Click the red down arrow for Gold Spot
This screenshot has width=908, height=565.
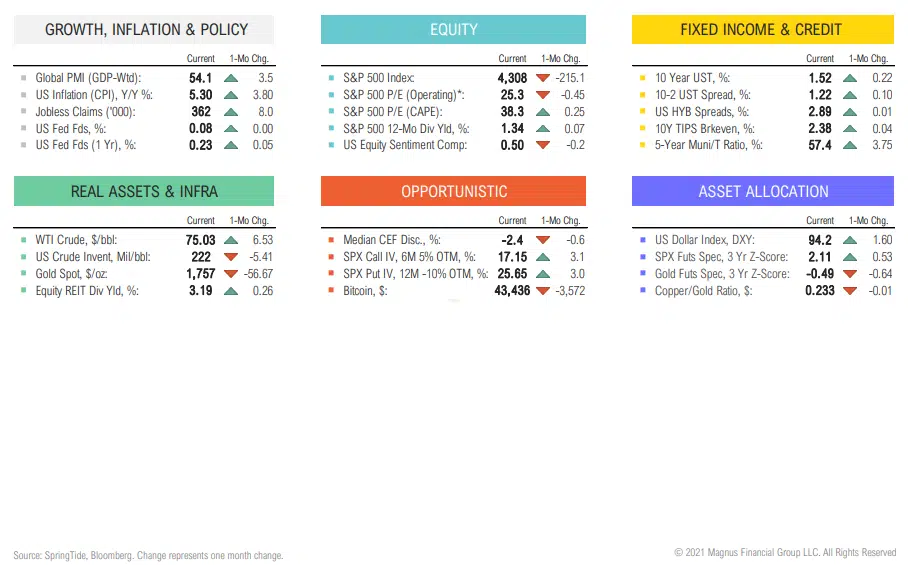tap(231, 274)
